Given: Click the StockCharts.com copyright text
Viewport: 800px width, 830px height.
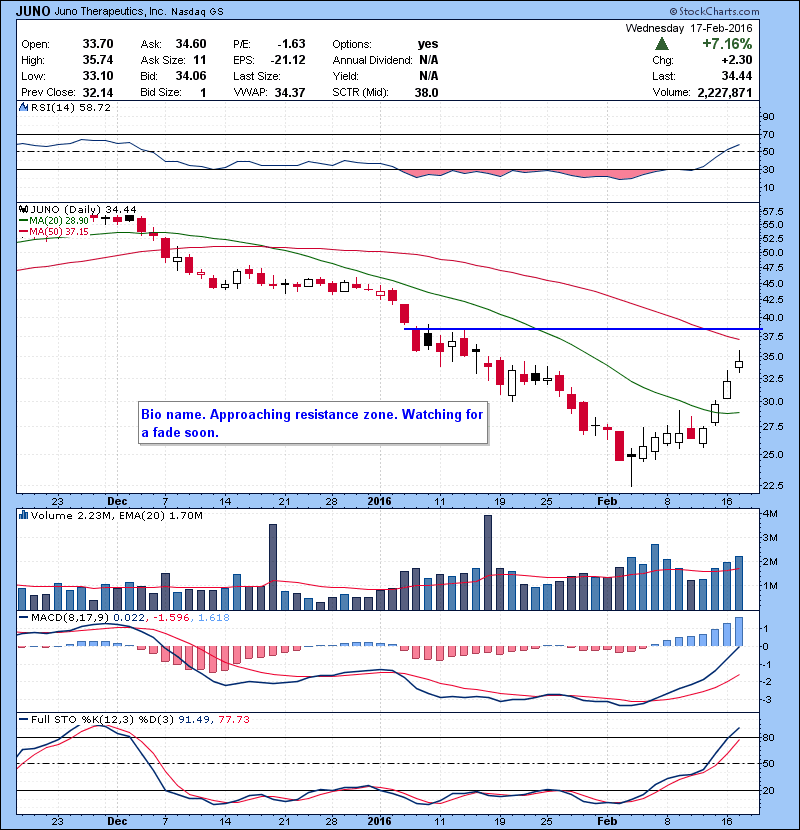Looking at the screenshot, I should [714, 11].
